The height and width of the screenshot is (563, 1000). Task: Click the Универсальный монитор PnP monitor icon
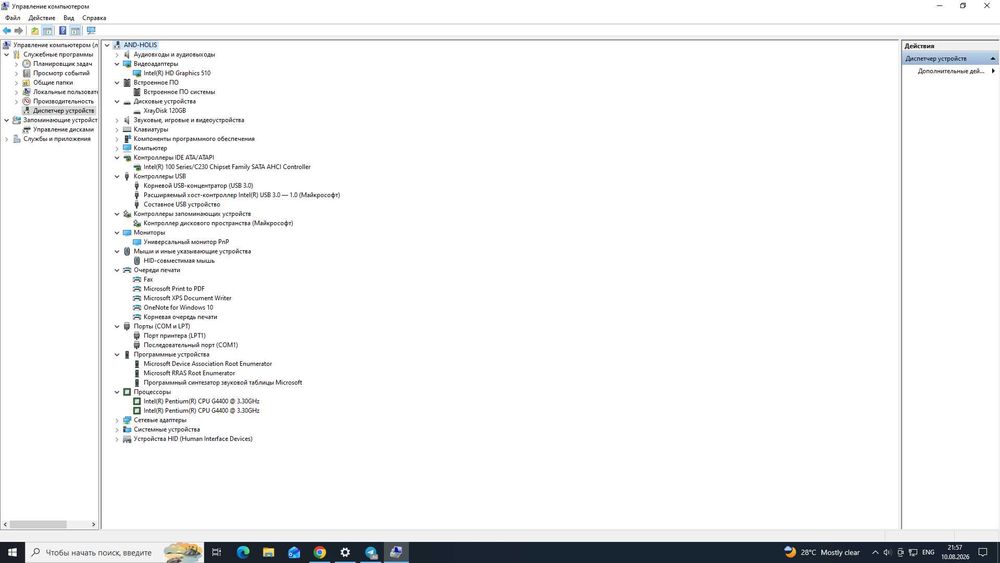click(x=136, y=242)
